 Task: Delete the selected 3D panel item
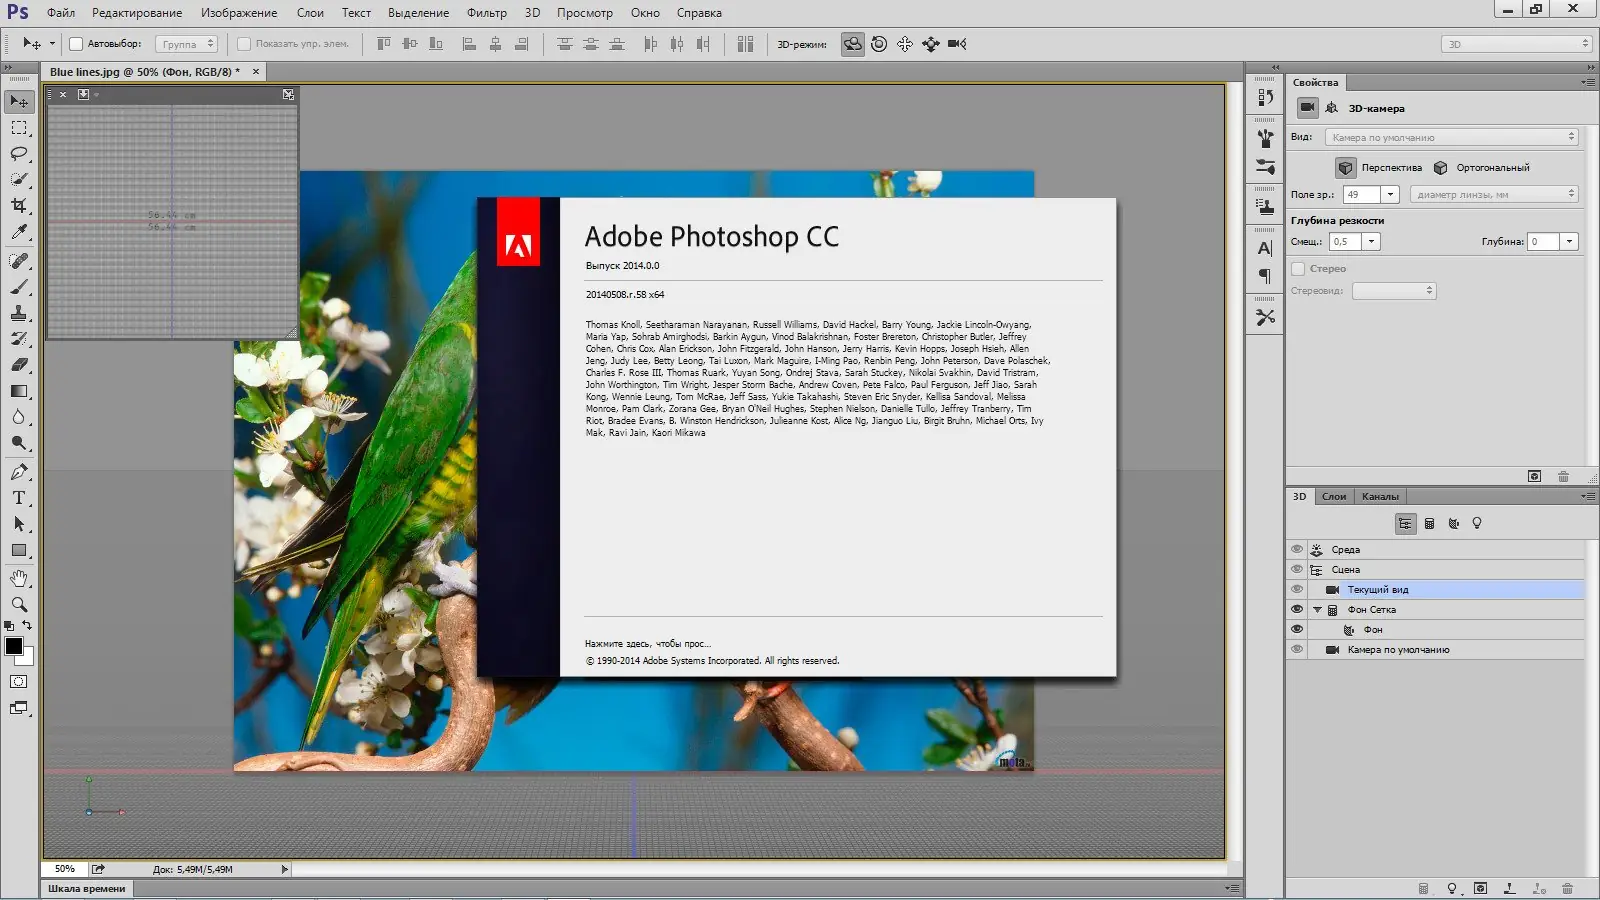pos(1567,888)
